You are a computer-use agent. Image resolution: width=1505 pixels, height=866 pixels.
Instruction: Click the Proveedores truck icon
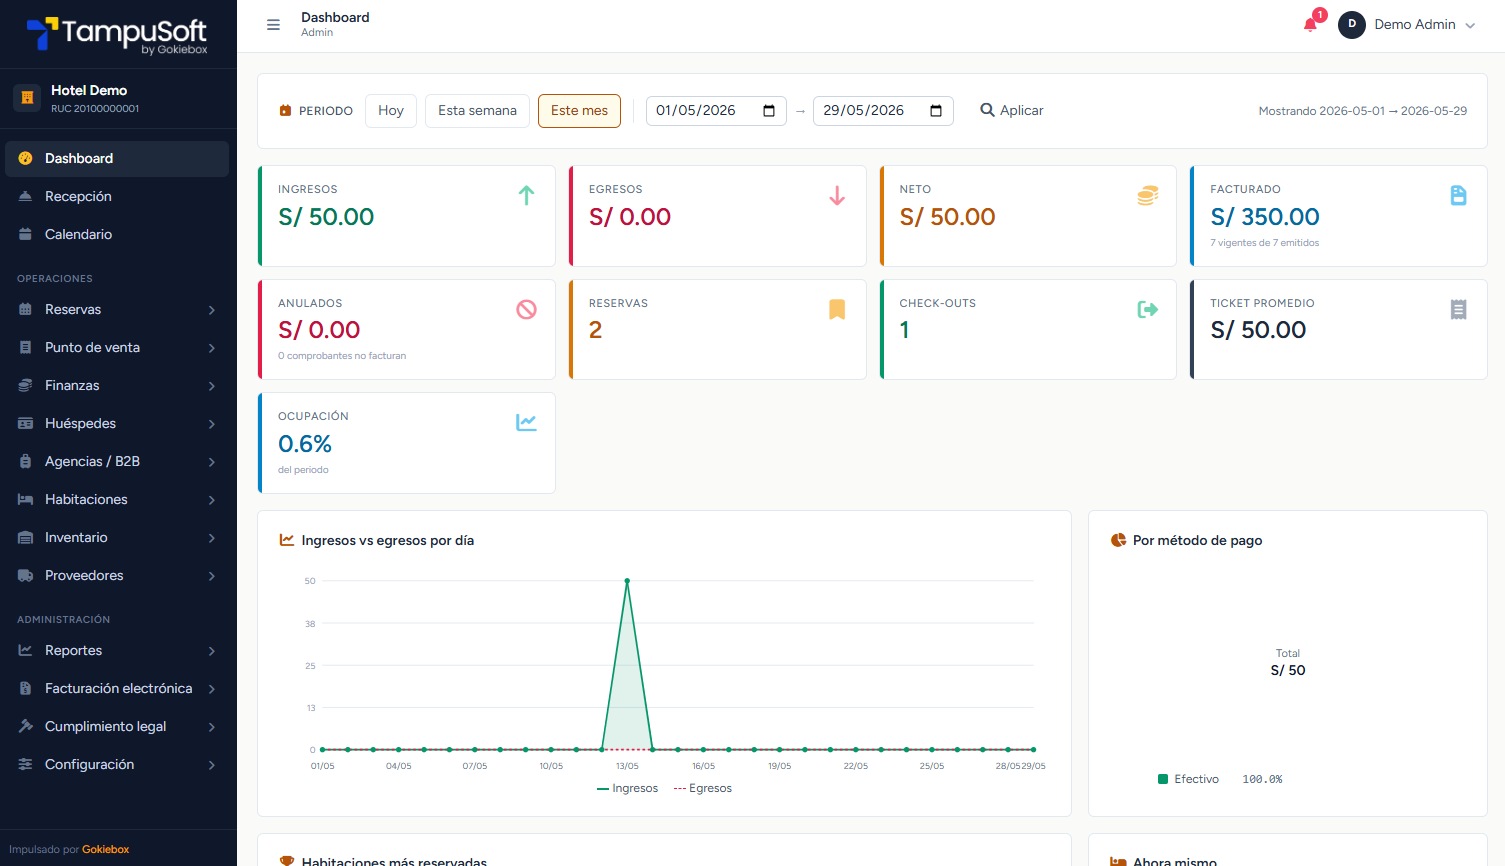point(26,575)
